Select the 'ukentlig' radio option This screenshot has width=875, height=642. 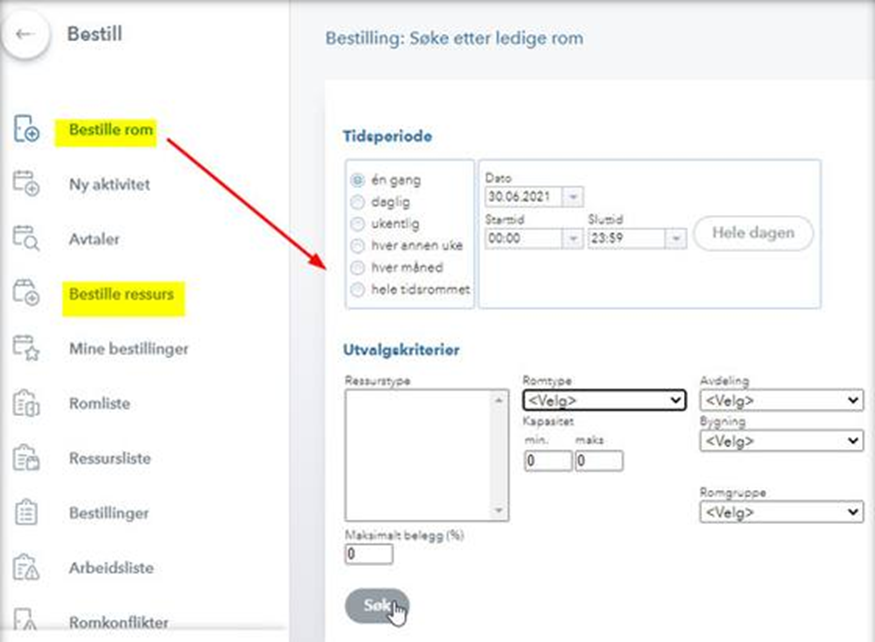[358, 224]
